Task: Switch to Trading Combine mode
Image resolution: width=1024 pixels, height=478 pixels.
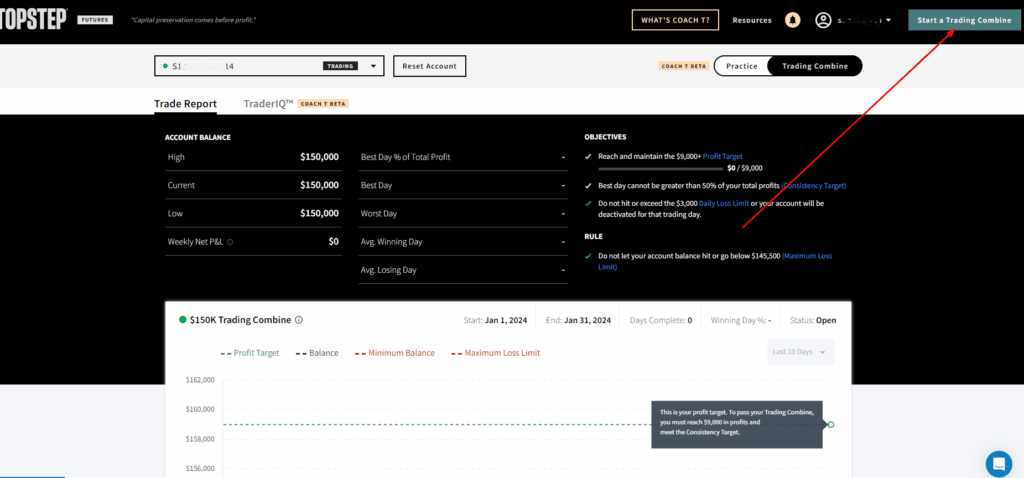Action: coord(814,66)
